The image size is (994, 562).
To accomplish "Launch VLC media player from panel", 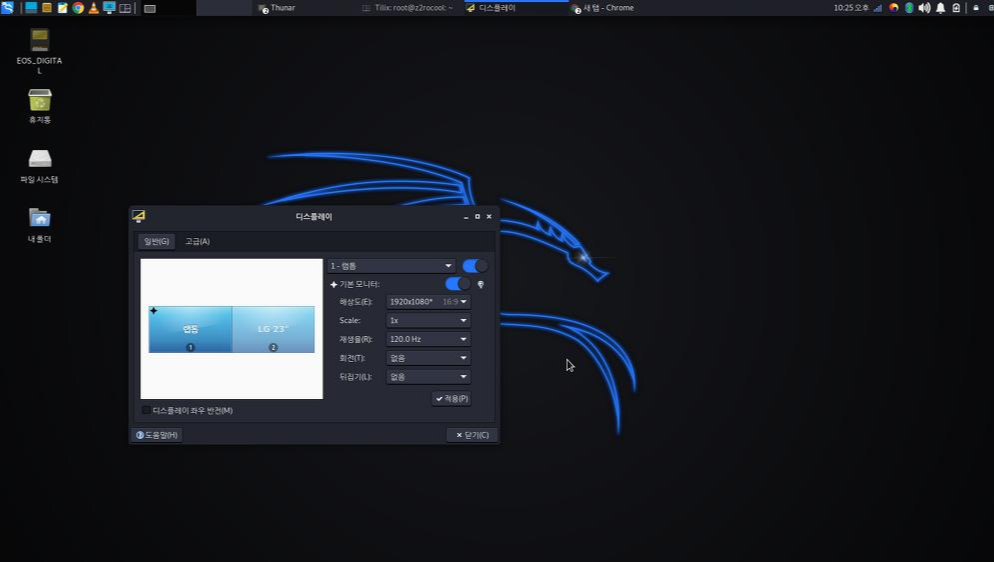I will click(x=94, y=8).
